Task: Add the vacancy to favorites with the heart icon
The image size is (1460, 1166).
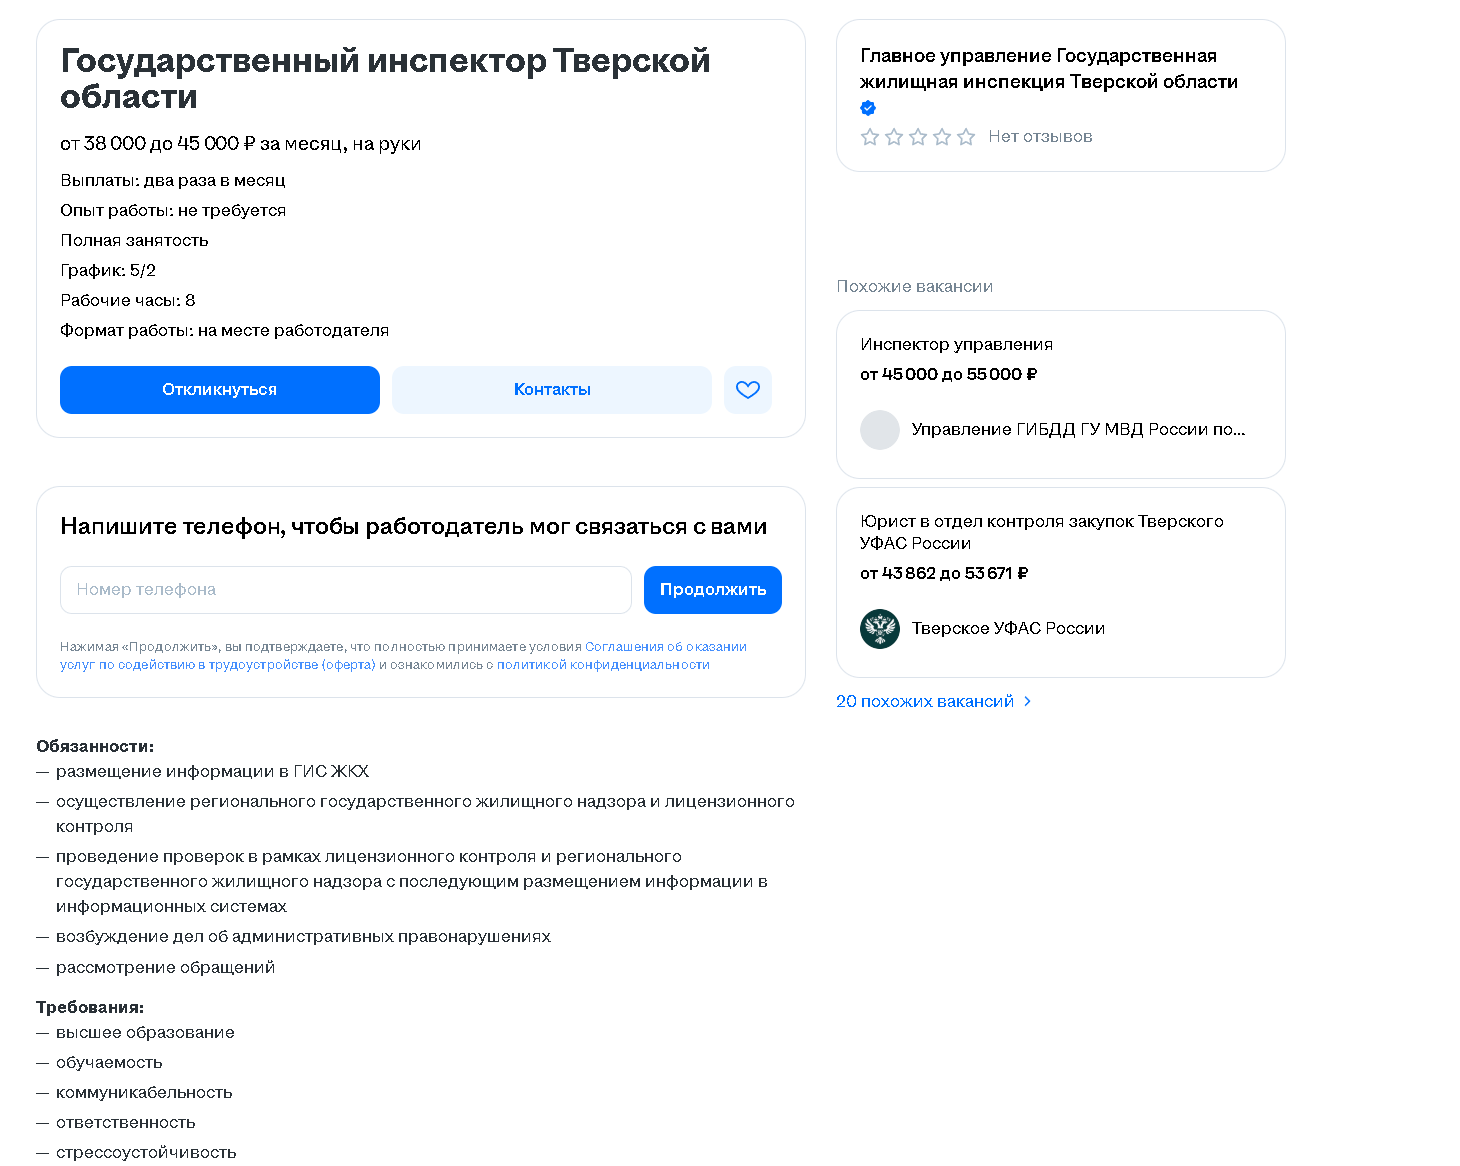Action: [748, 390]
